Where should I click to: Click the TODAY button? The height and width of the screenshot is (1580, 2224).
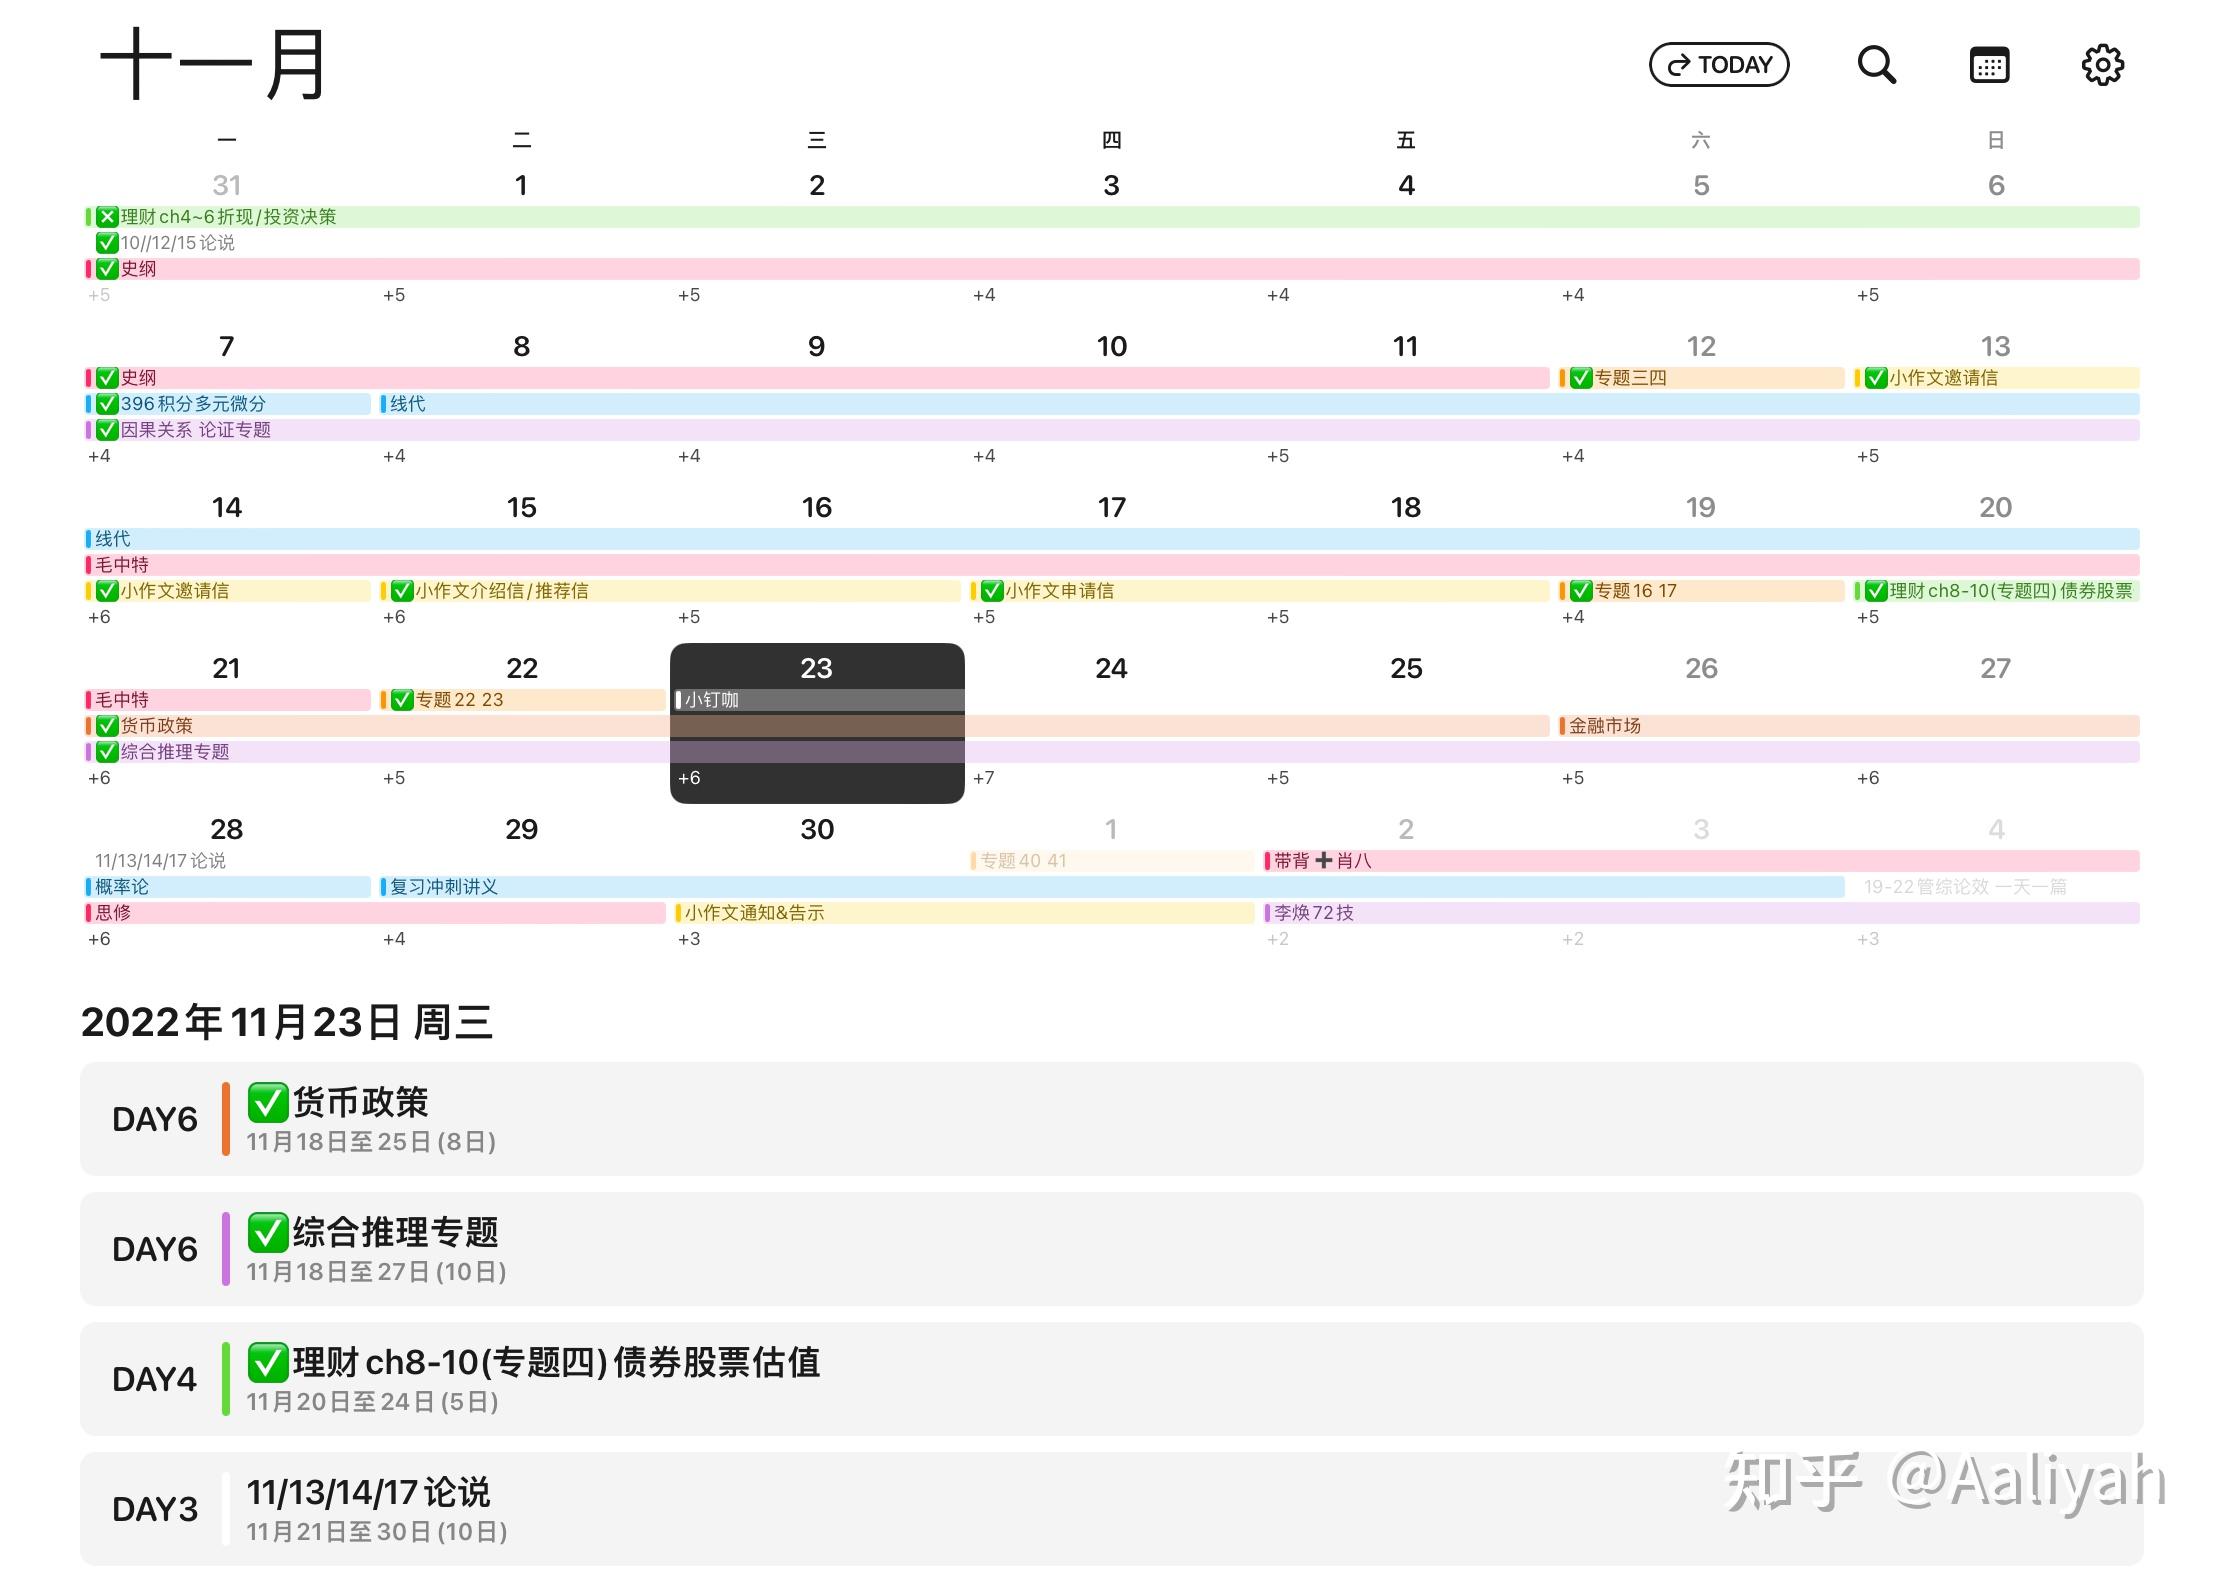[1719, 65]
